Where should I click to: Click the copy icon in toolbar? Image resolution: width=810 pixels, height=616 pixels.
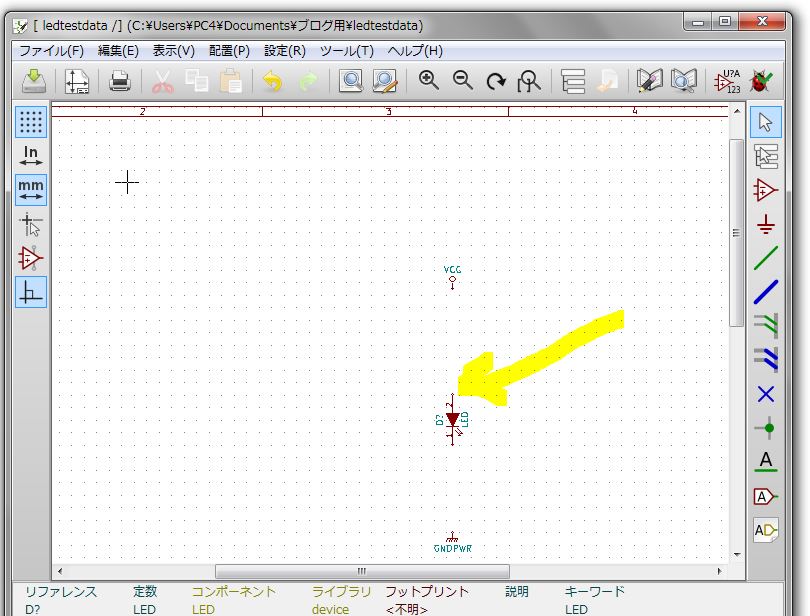196,81
